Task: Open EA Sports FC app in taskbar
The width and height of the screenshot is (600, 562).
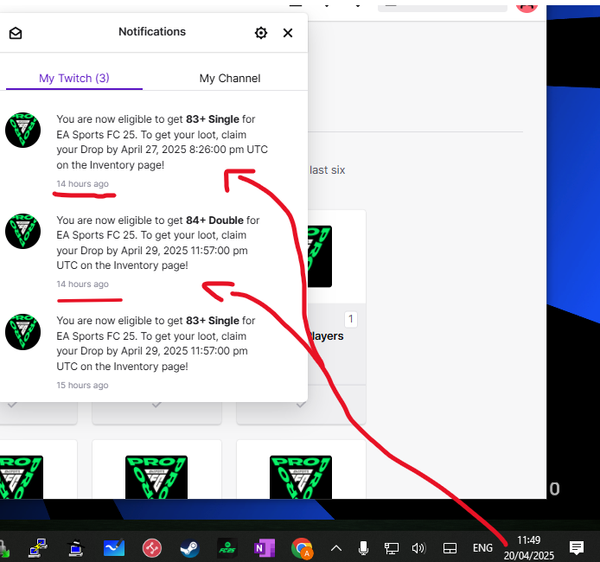Action: click(226, 548)
